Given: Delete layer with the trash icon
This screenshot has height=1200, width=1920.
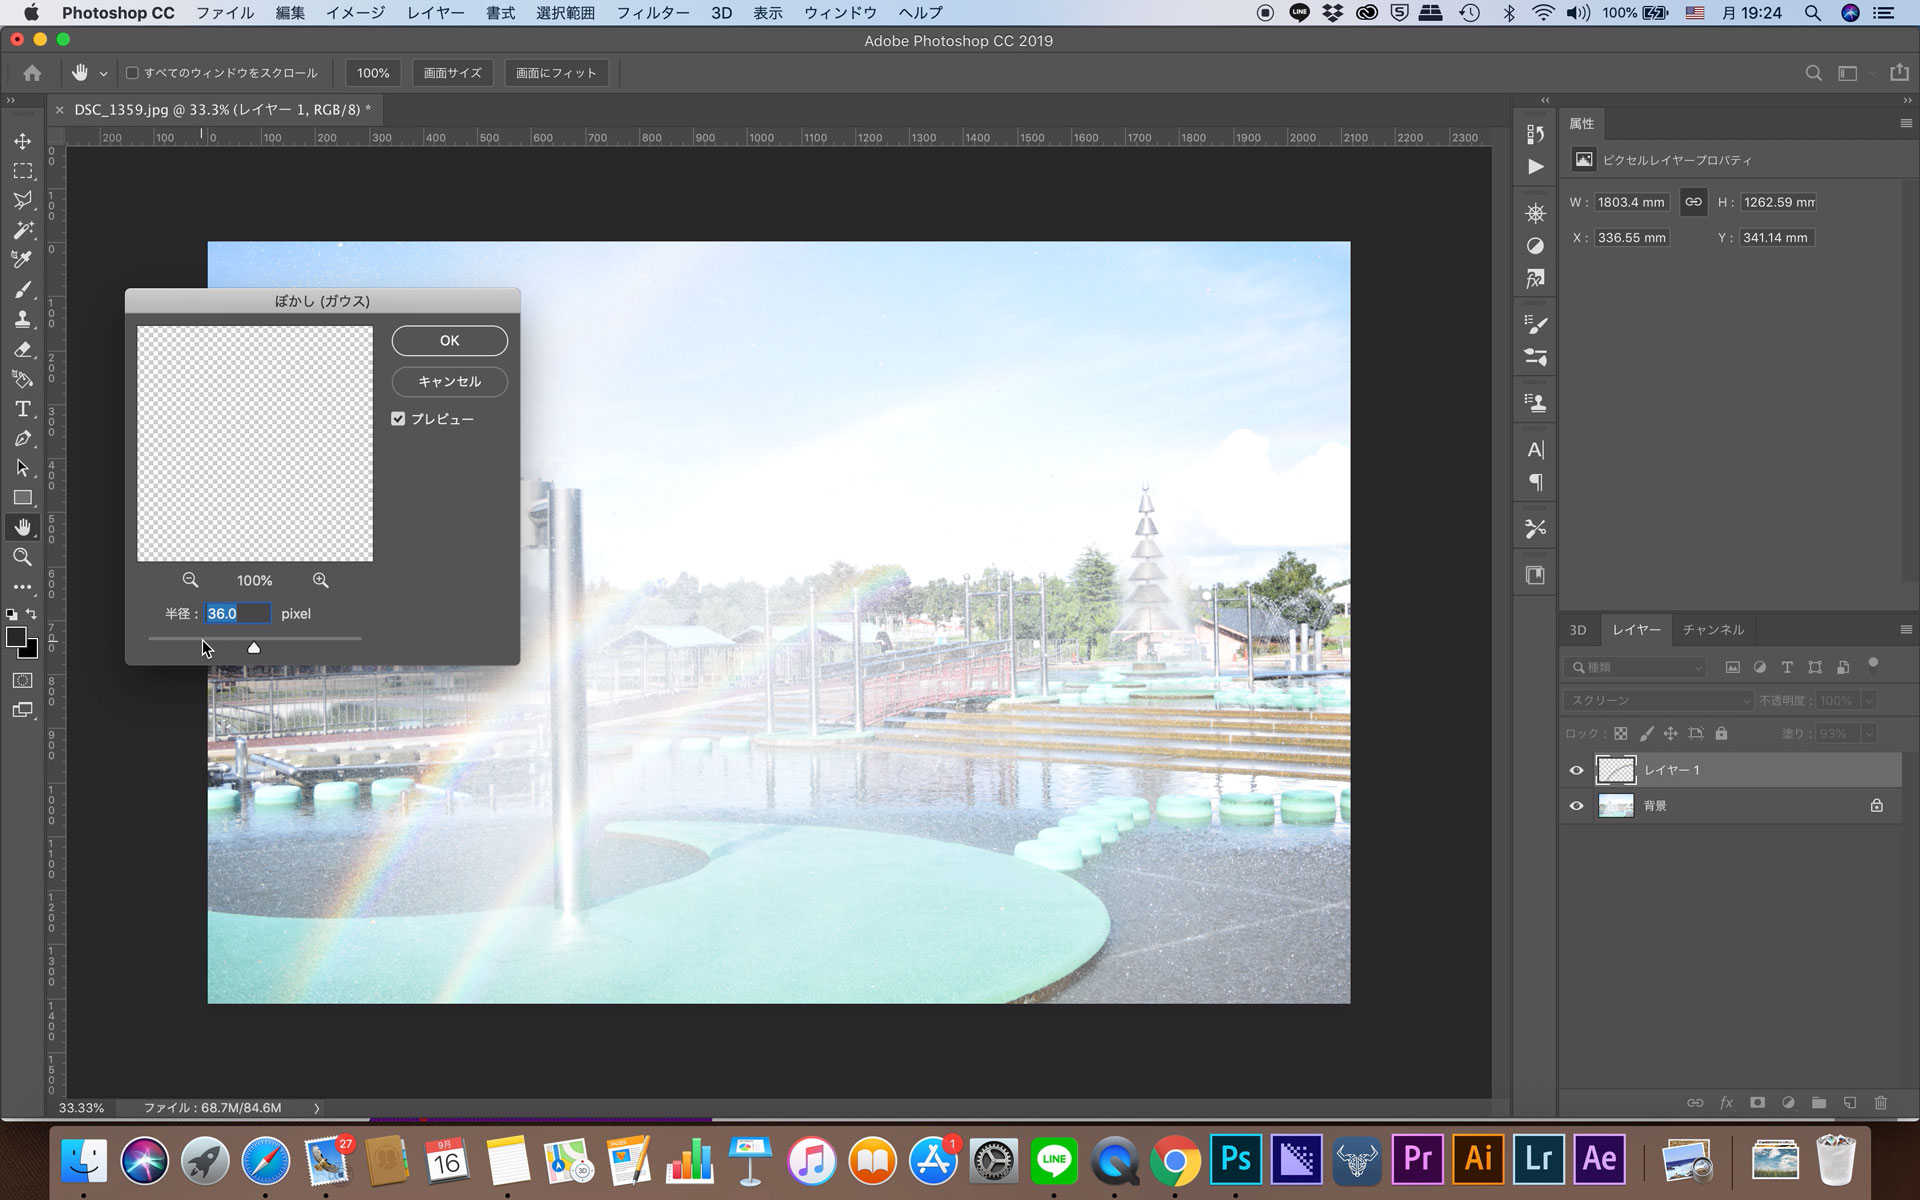Looking at the screenshot, I should click(x=1880, y=1103).
